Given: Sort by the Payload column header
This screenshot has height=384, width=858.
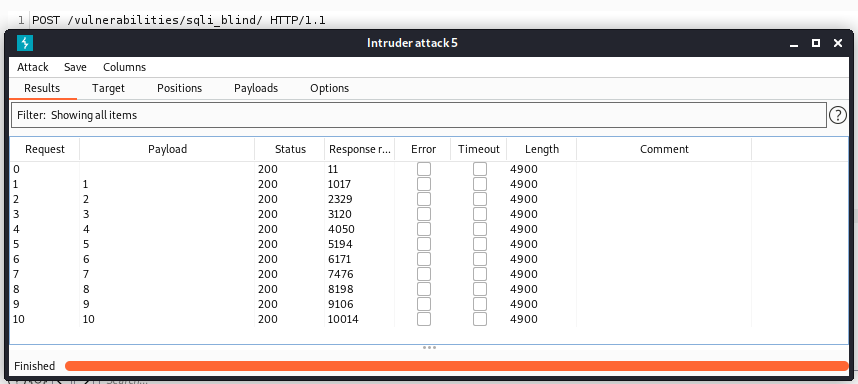Looking at the screenshot, I should (167, 149).
